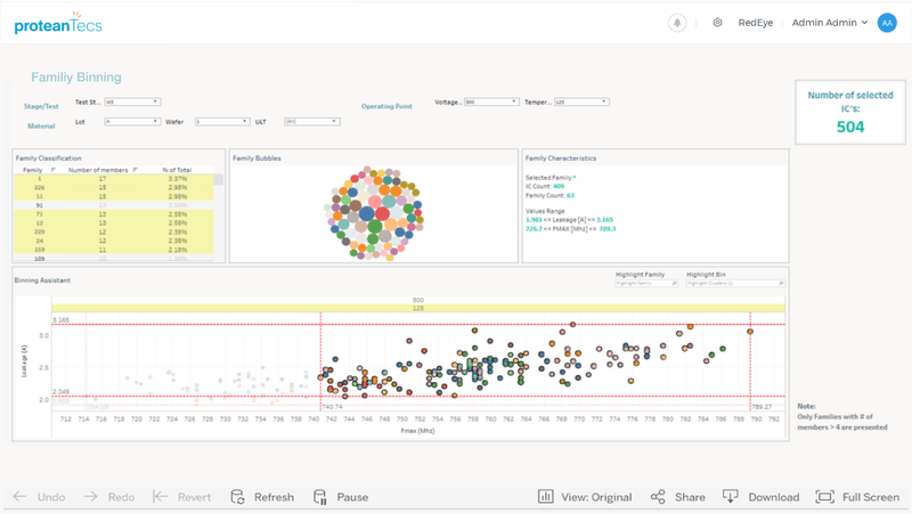
Task: Click the proteanTecs logo
Action: point(58,24)
